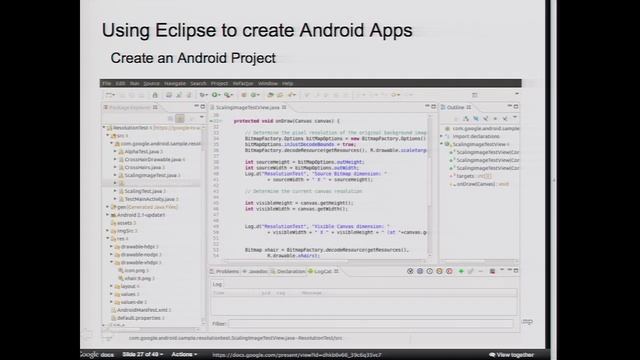
Task: Click the green Run toolbar button
Action: point(214,95)
